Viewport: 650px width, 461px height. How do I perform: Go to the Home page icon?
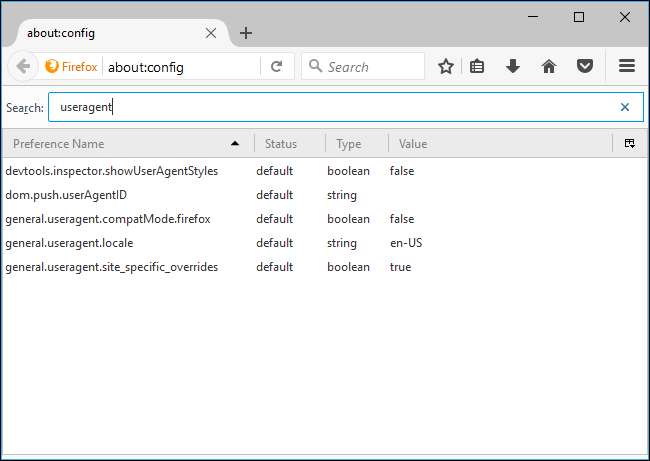pos(549,66)
